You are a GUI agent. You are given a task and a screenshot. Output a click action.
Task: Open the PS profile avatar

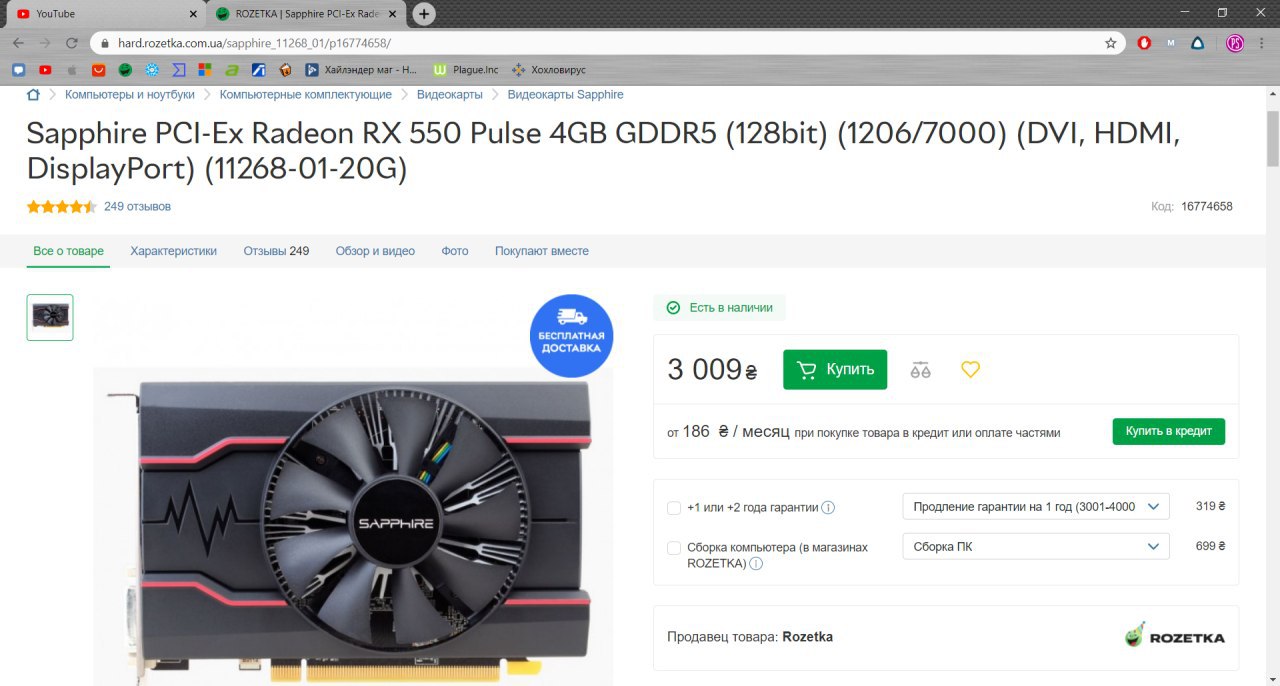[x=1235, y=43]
